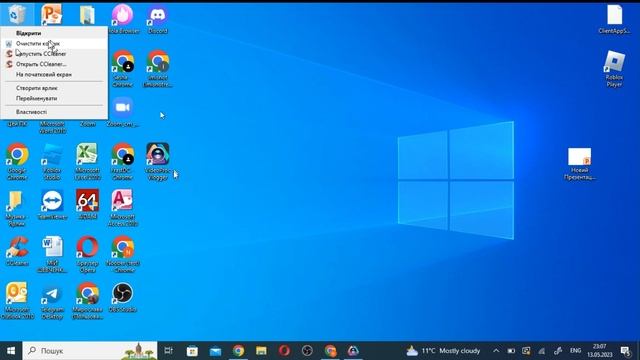Open File Explorer from the taskbar
The height and width of the screenshot is (360, 640).
[261, 351]
